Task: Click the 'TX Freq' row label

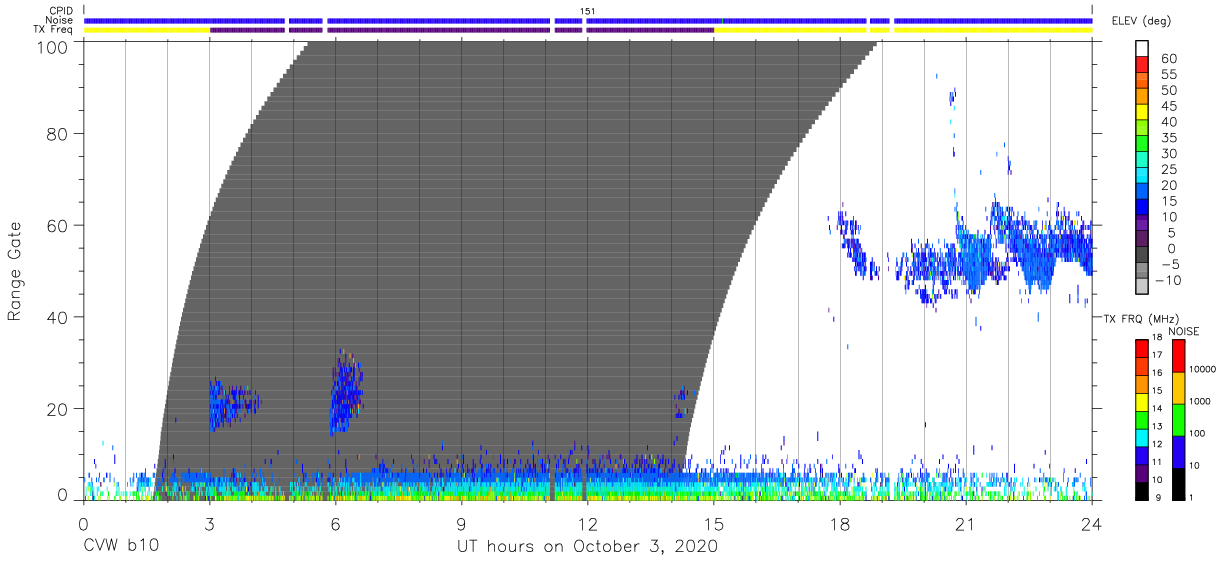Action: point(54,30)
